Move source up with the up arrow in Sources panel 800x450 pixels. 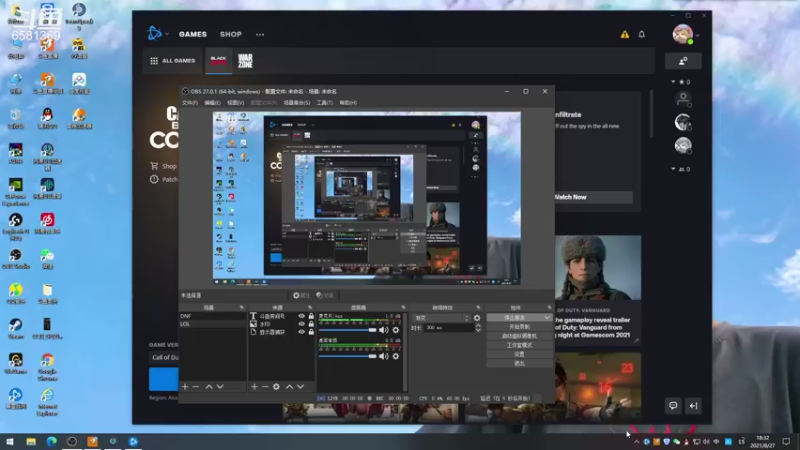[x=289, y=387]
